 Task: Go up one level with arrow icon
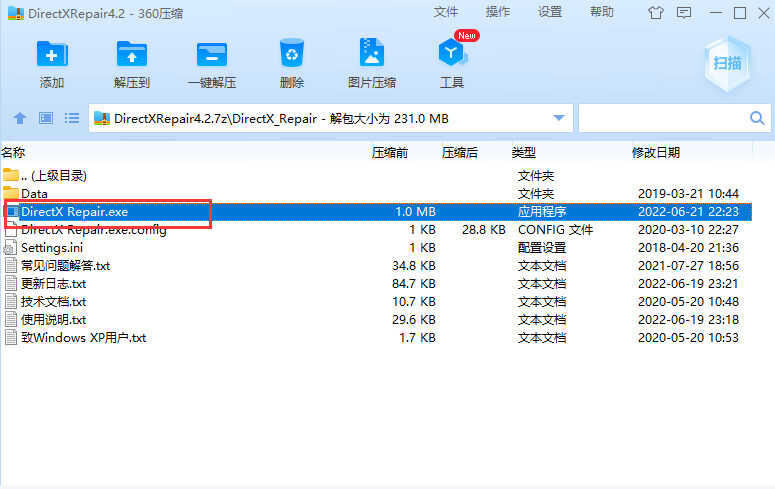click(x=20, y=118)
